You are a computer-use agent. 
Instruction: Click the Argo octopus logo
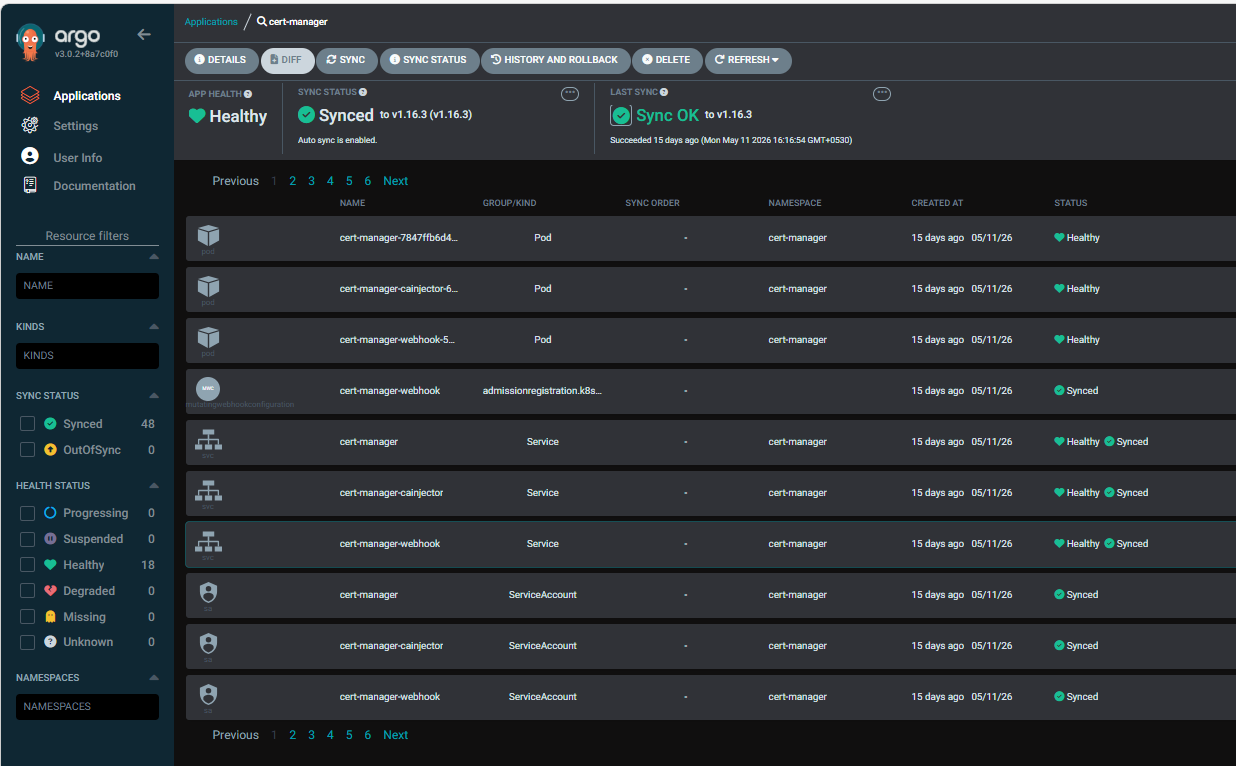[x=30, y=41]
